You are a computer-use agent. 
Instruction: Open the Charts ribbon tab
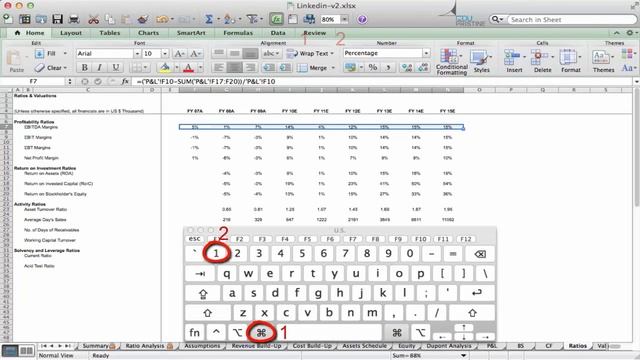tap(148, 33)
